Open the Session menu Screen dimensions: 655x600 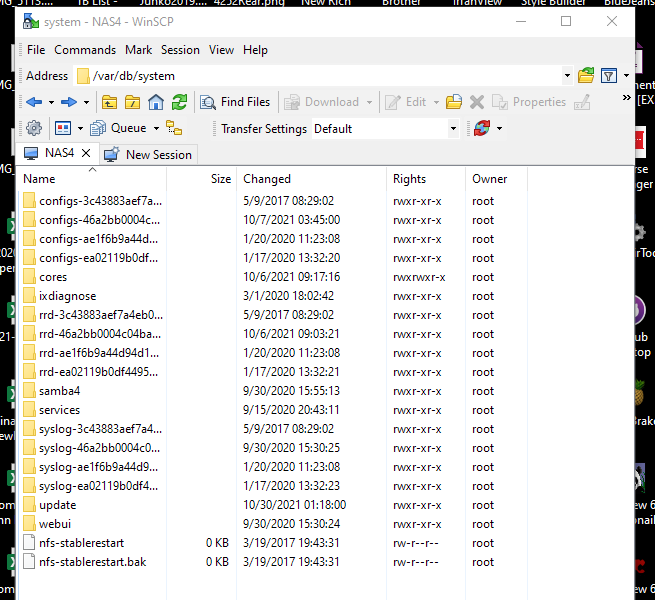pyautogui.click(x=180, y=50)
